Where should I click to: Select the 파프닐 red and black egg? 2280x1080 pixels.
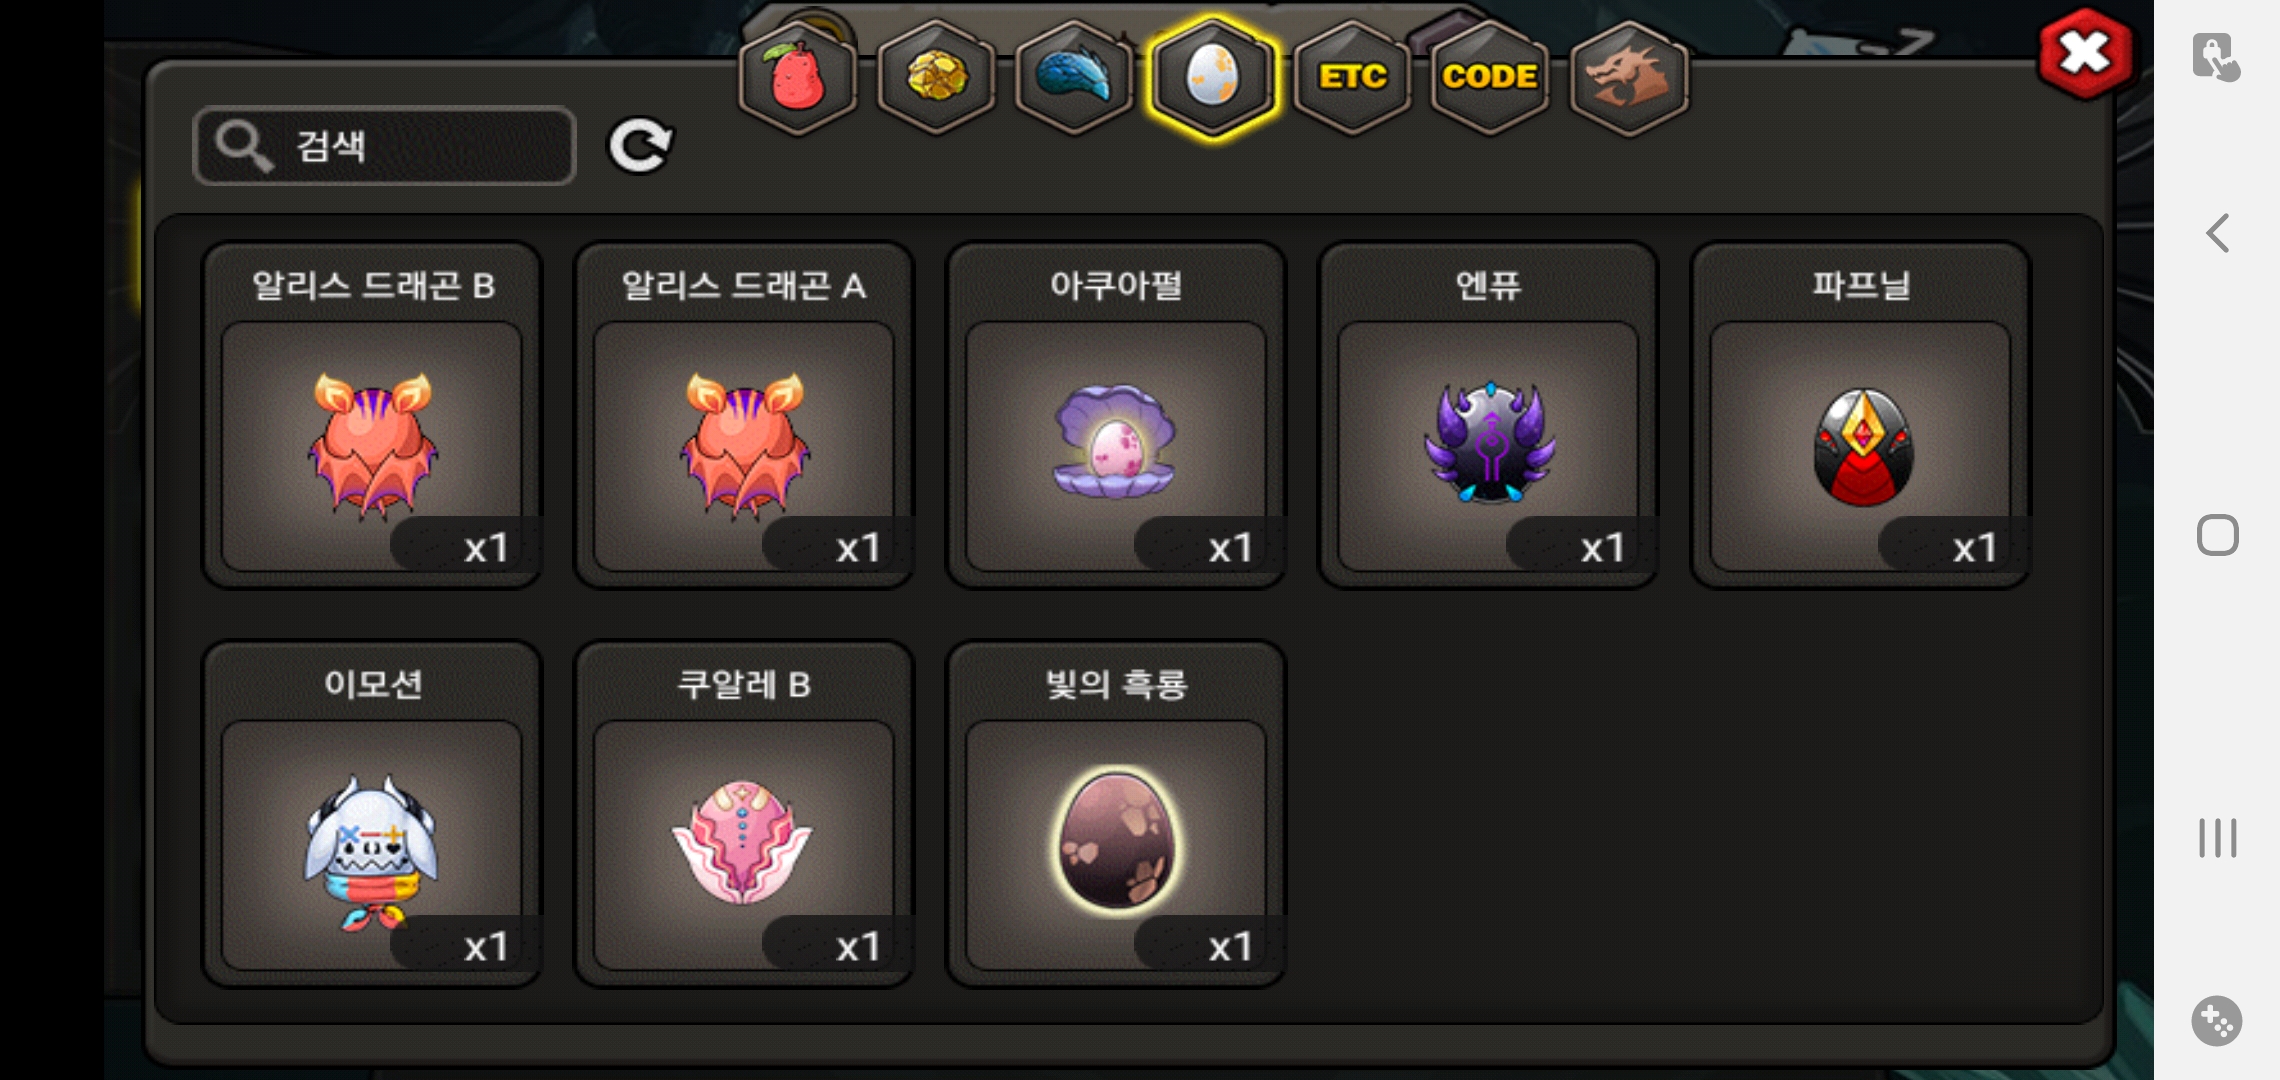[x=1860, y=415]
